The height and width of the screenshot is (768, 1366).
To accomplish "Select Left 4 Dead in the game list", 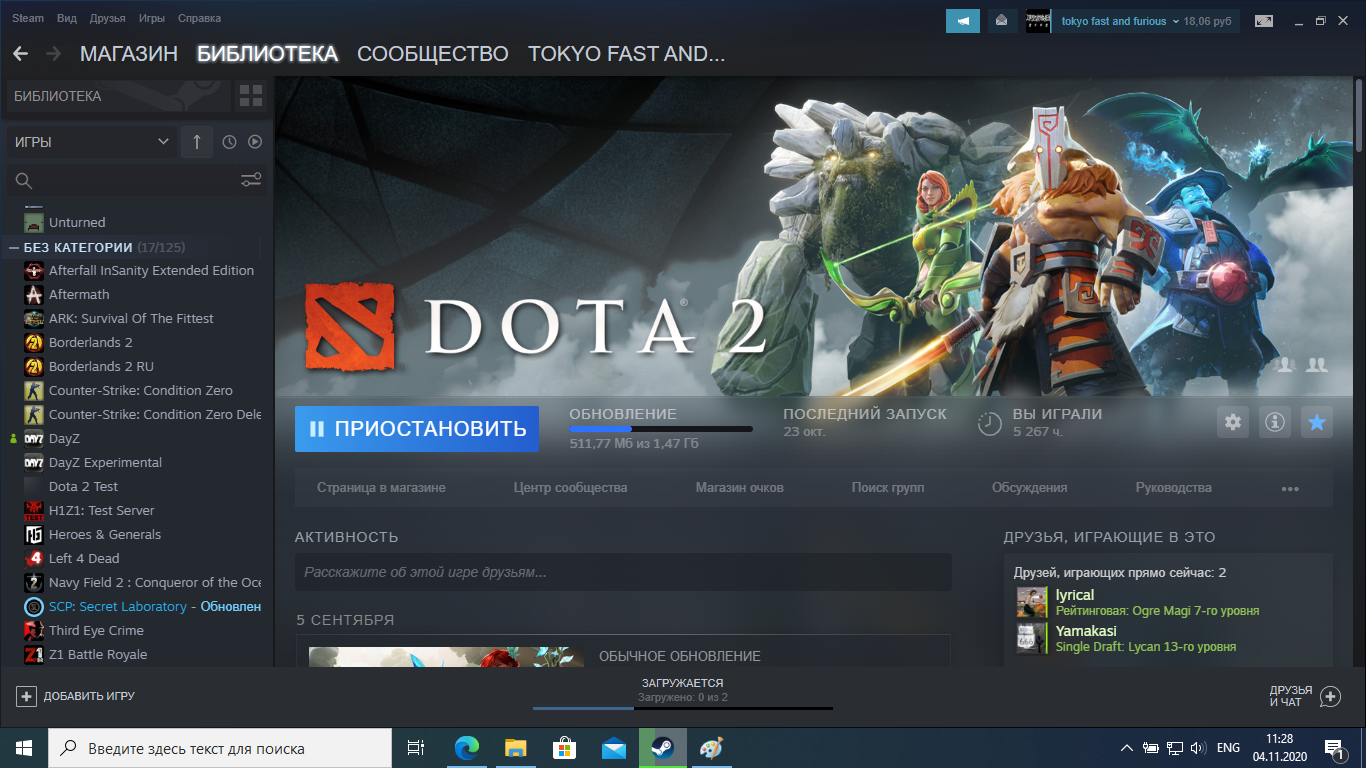I will pyautogui.click(x=84, y=558).
